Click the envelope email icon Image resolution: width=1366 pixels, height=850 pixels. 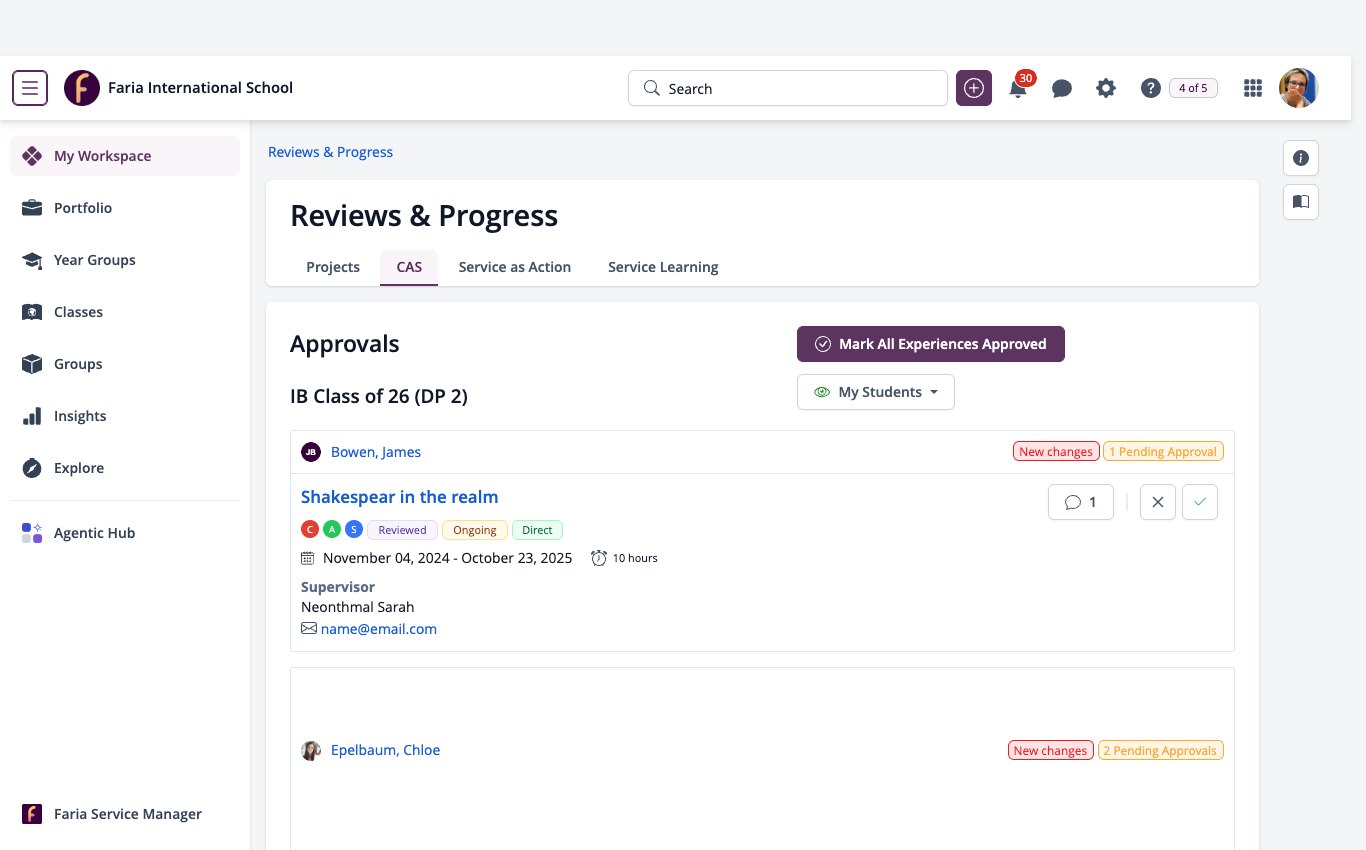point(309,629)
